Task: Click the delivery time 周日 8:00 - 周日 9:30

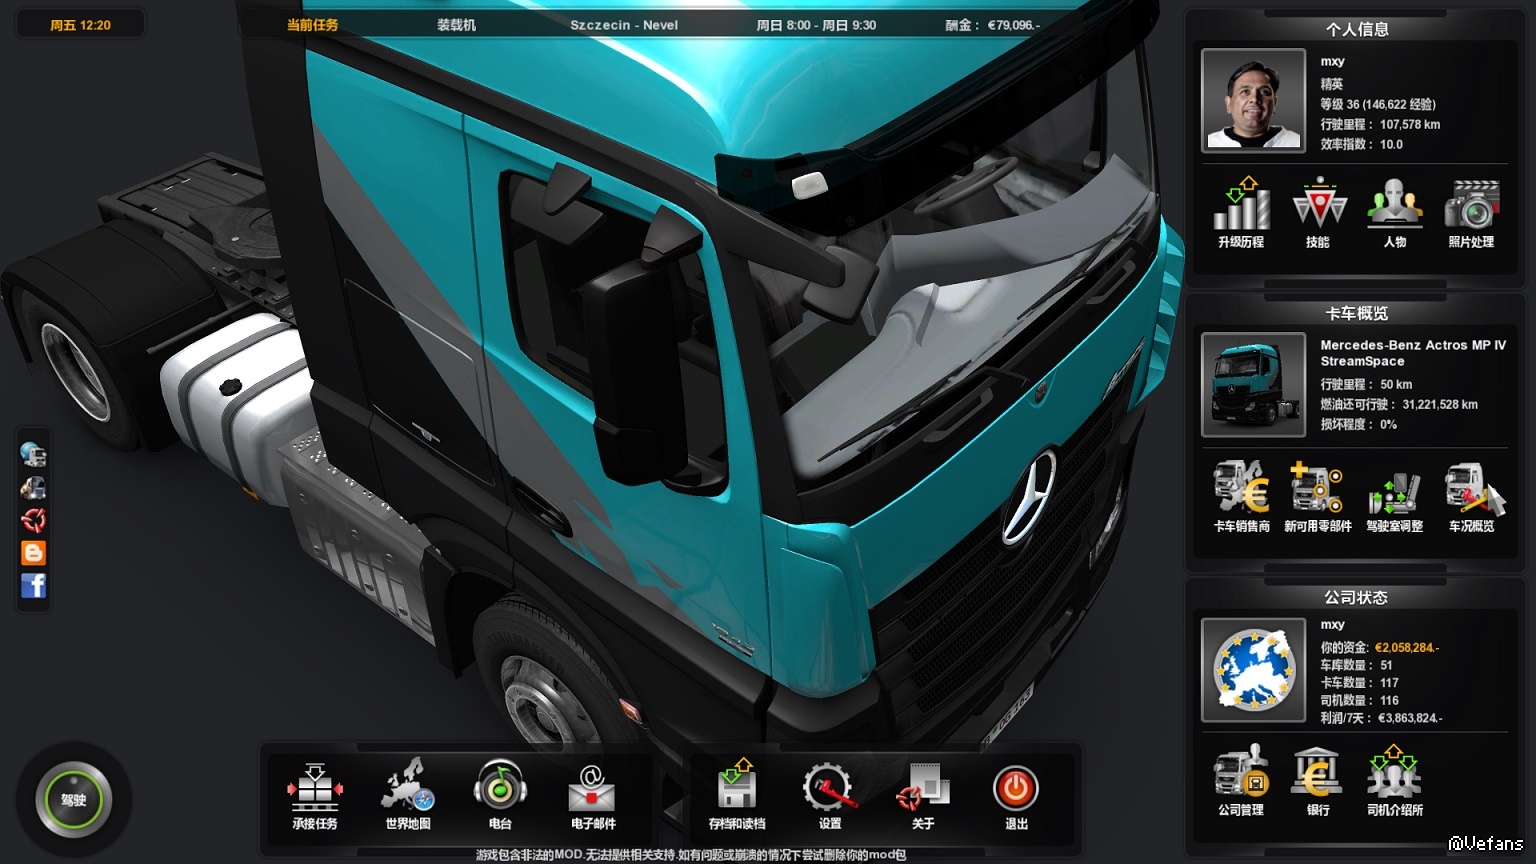Action: coord(816,25)
